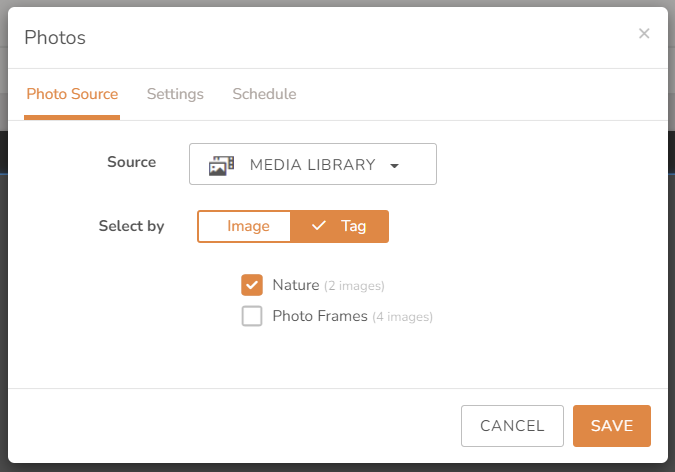The height and width of the screenshot is (472, 675).
Task: Click the Media Library image icon
Action: click(221, 165)
